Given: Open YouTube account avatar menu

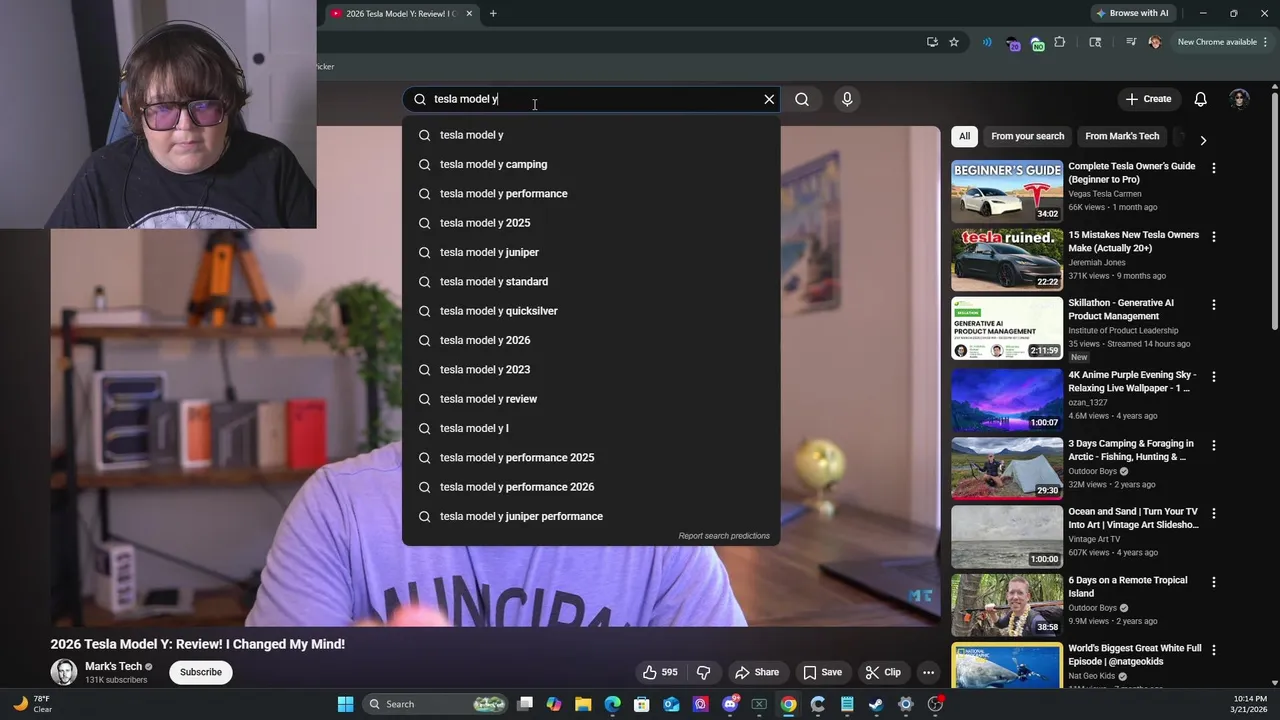Looking at the screenshot, I should click(x=1239, y=99).
